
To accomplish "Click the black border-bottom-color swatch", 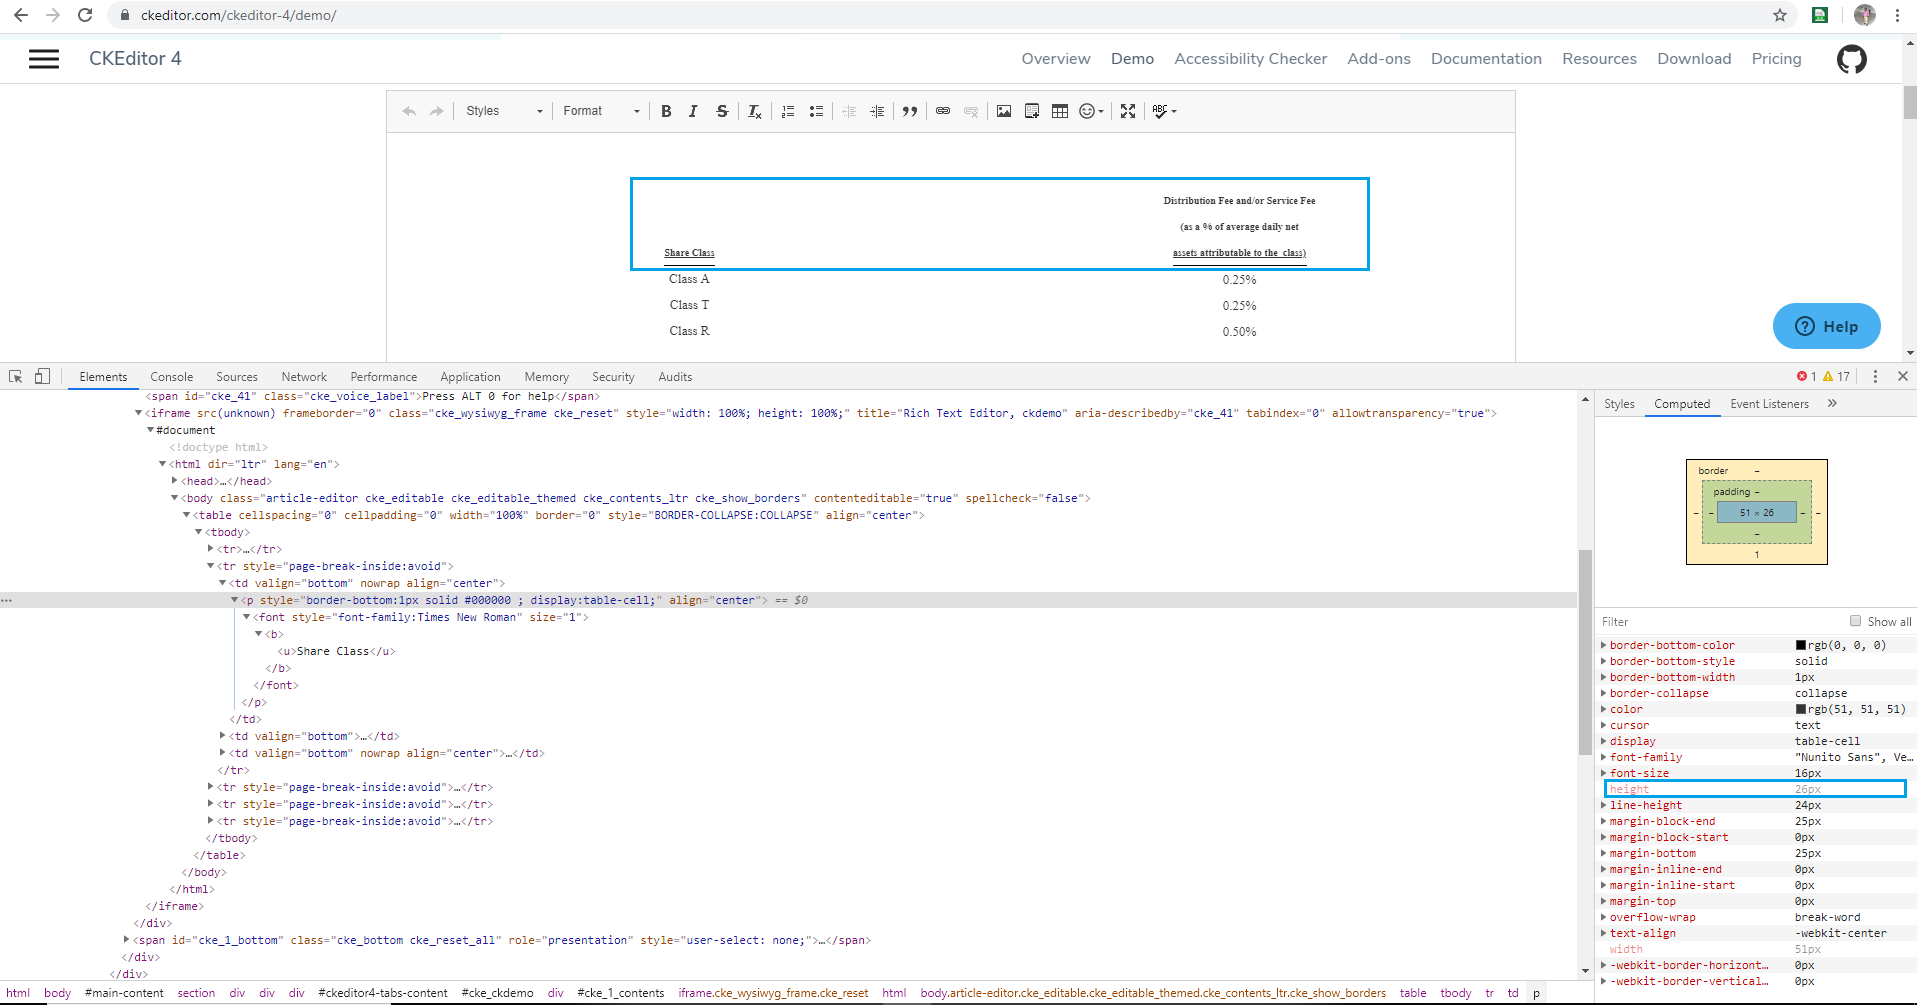I will click(x=1801, y=645).
